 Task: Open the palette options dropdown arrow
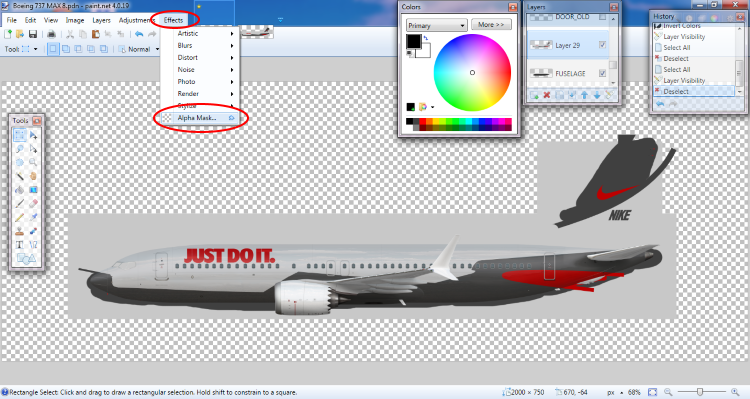coord(432,107)
